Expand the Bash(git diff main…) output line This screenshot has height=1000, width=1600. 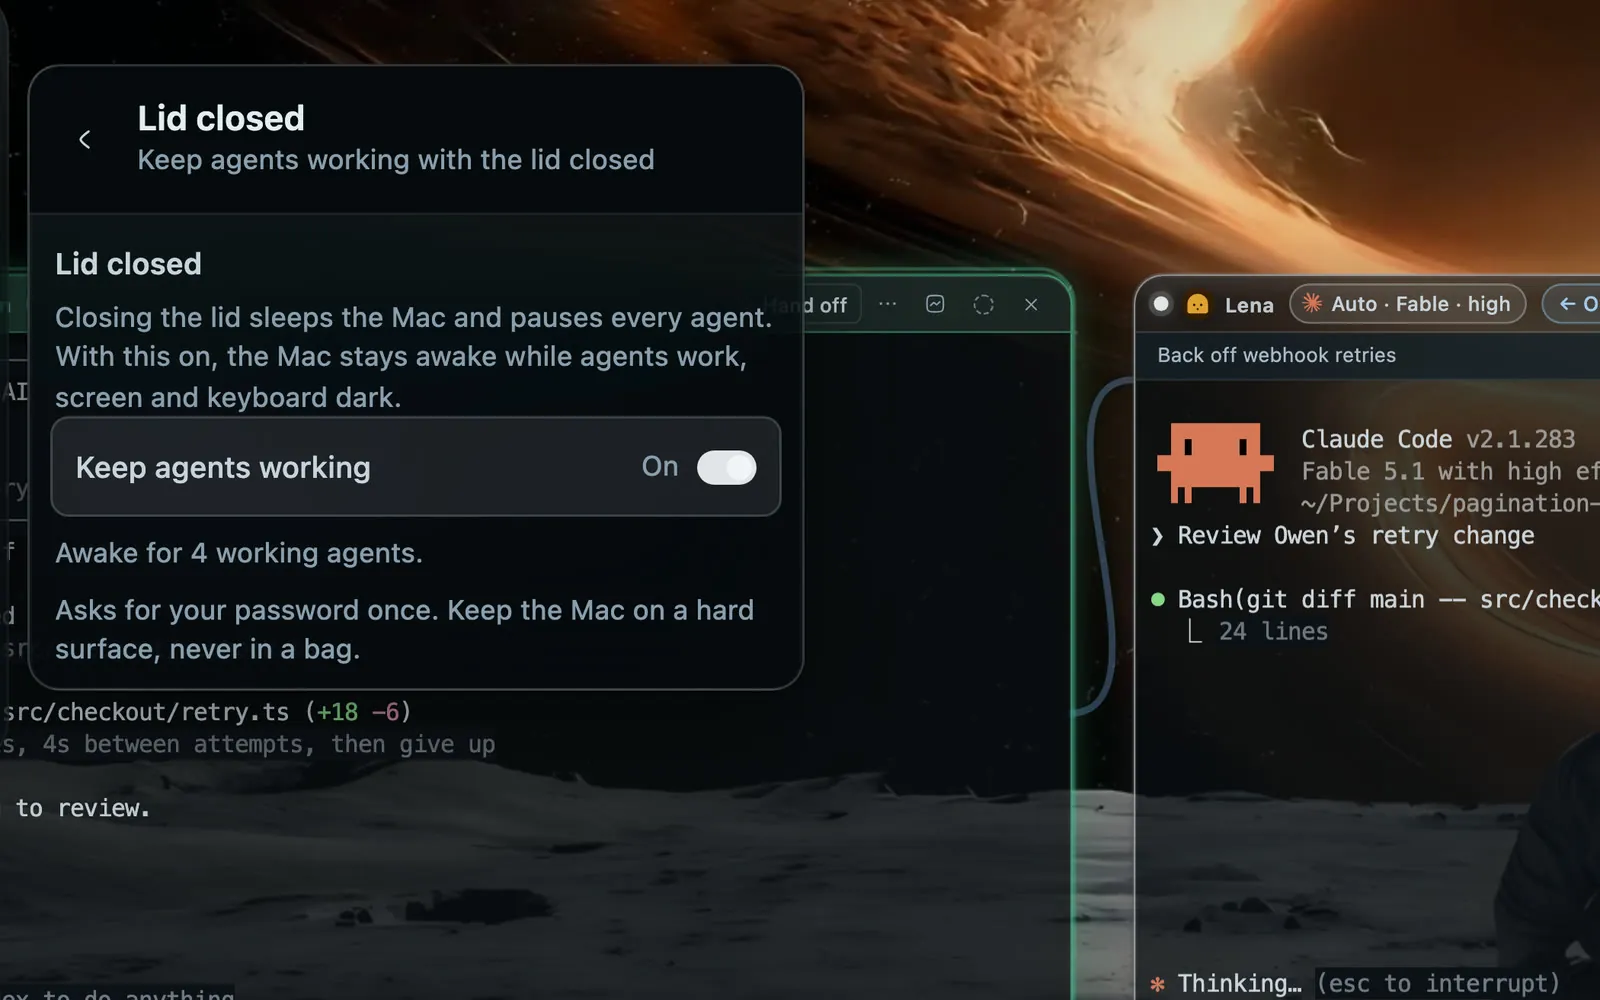pos(1388,599)
